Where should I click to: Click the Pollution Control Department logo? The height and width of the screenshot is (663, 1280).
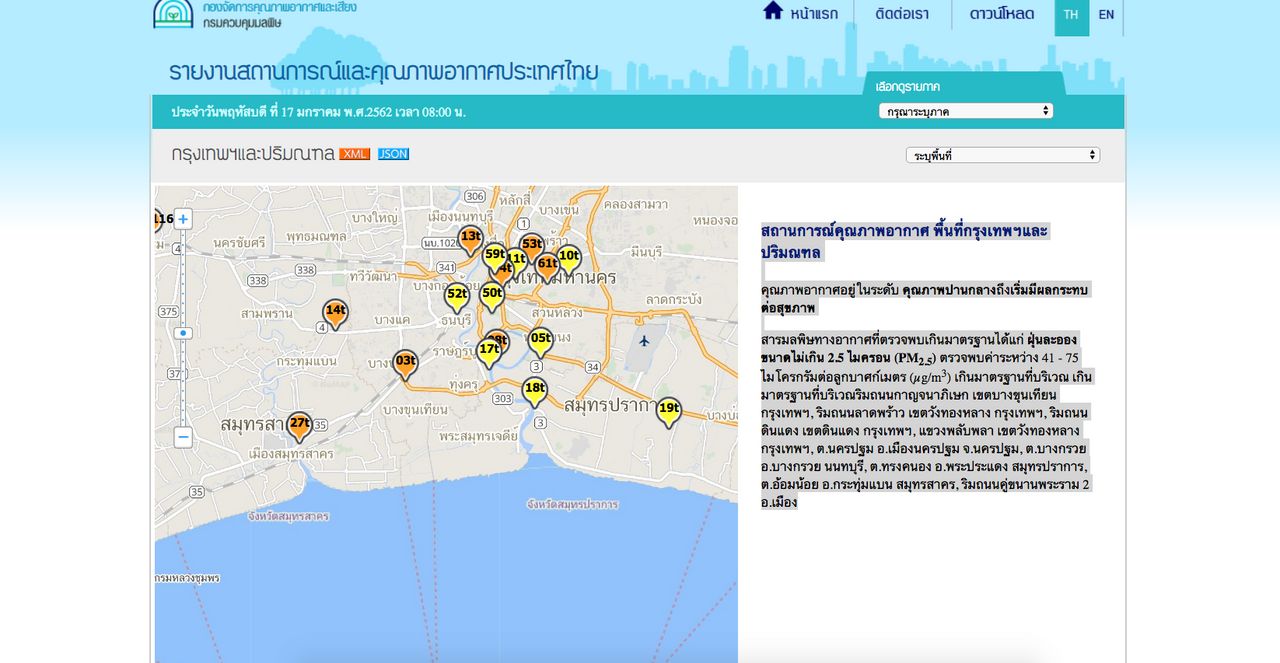click(x=173, y=13)
